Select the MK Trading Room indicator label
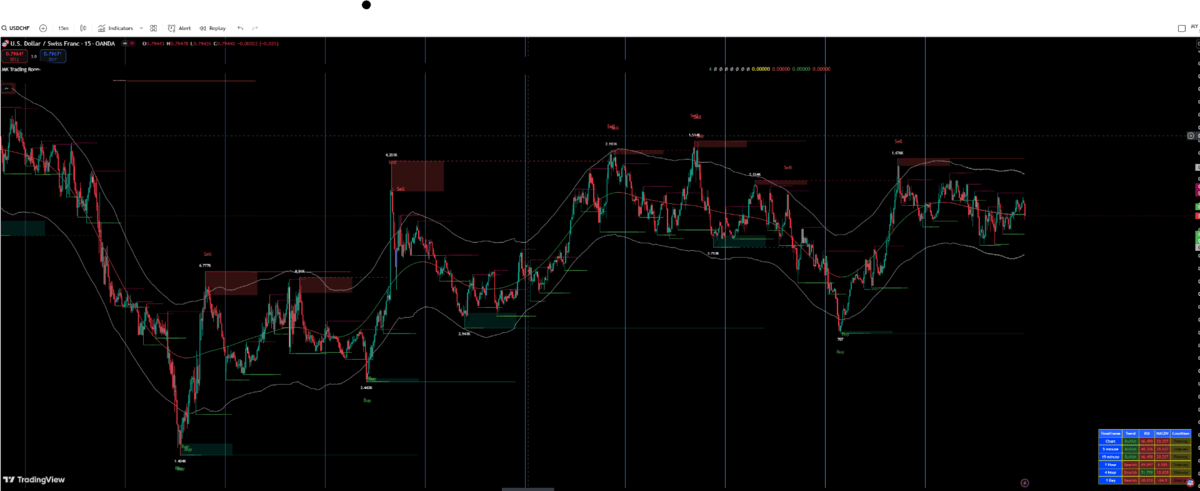 [x=21, y=69]
